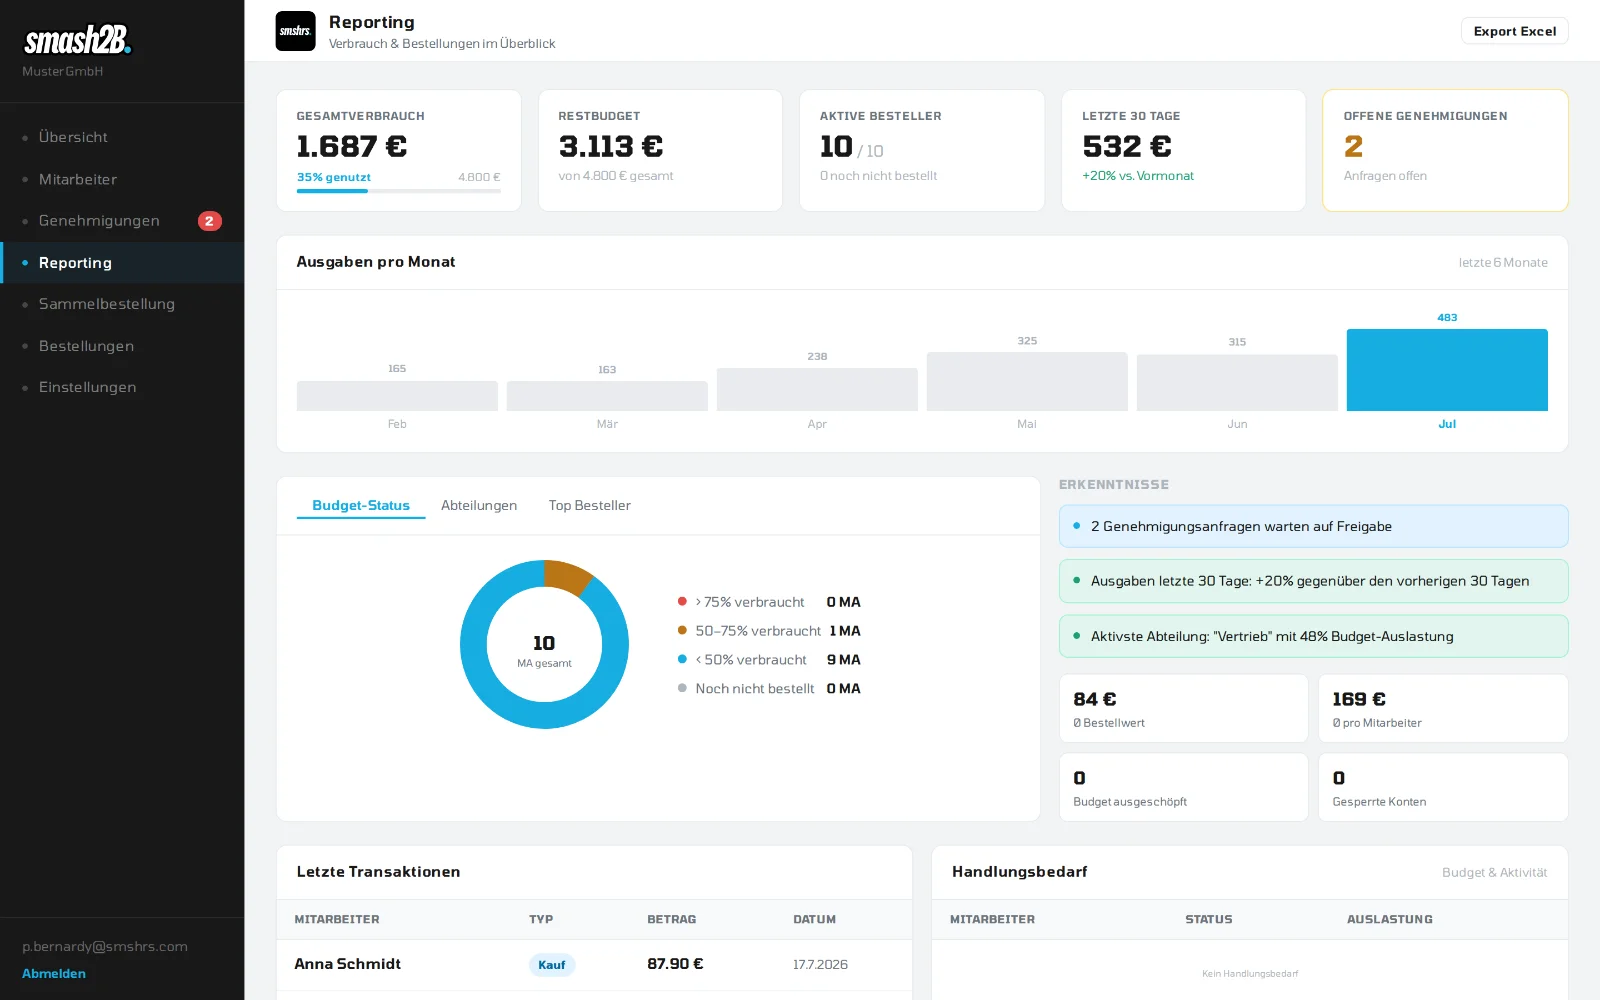The image size is (1600, 1000).
Task: Click the Jun bar showing 315
Action: 1237,383
